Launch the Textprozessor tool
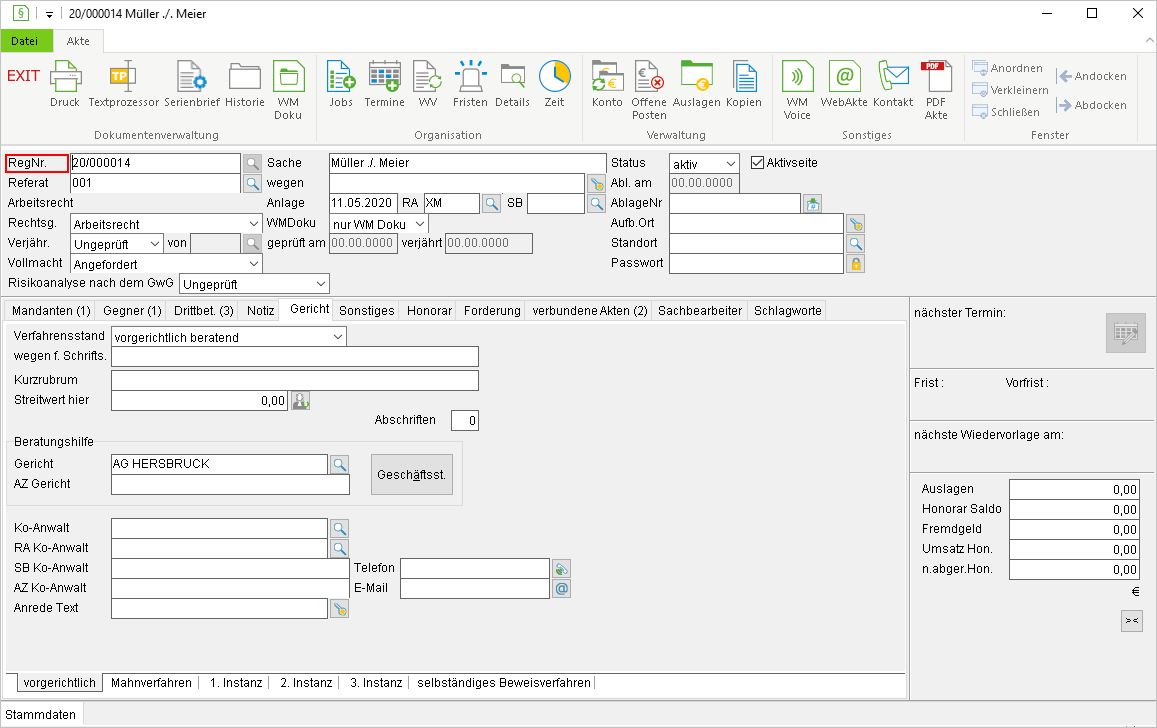 click(x=123, y=83)
